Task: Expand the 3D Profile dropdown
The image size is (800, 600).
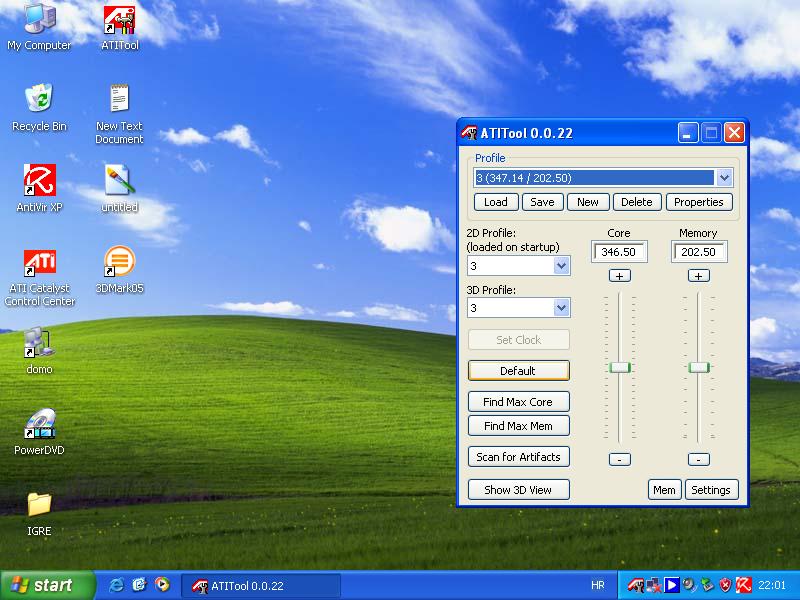Action: [561, 308]
